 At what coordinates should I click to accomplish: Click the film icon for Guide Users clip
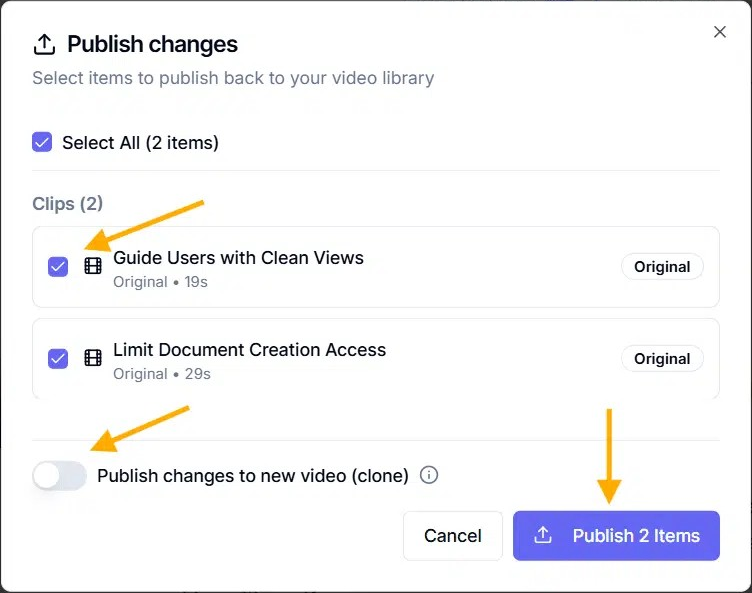pyautogui.click(x=93, y=266)
